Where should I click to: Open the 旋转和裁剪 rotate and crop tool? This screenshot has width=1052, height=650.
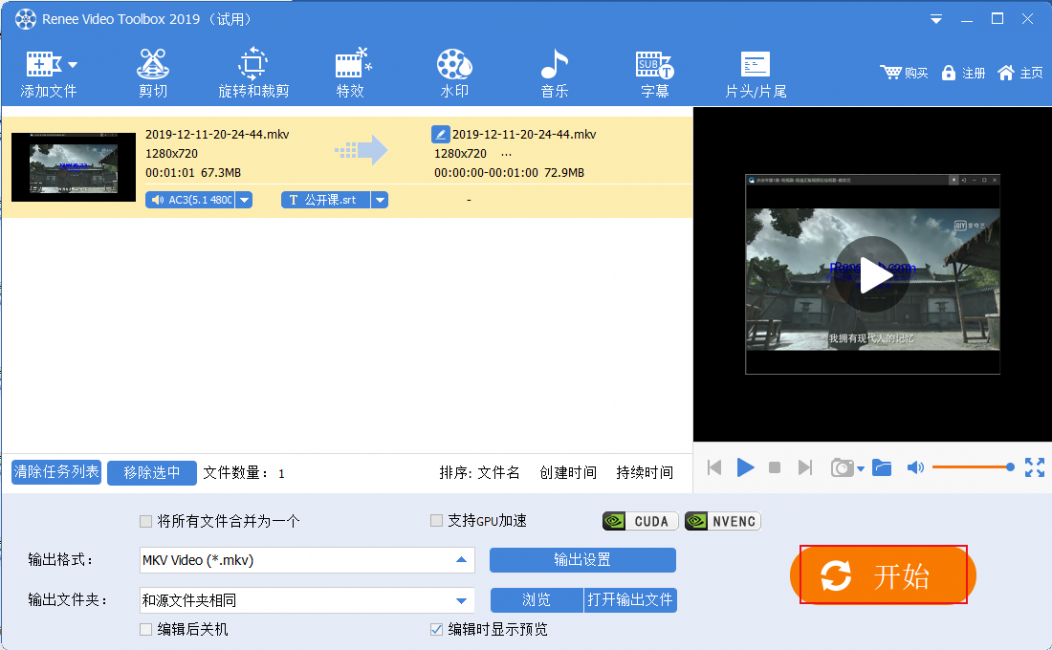[253, 74]
